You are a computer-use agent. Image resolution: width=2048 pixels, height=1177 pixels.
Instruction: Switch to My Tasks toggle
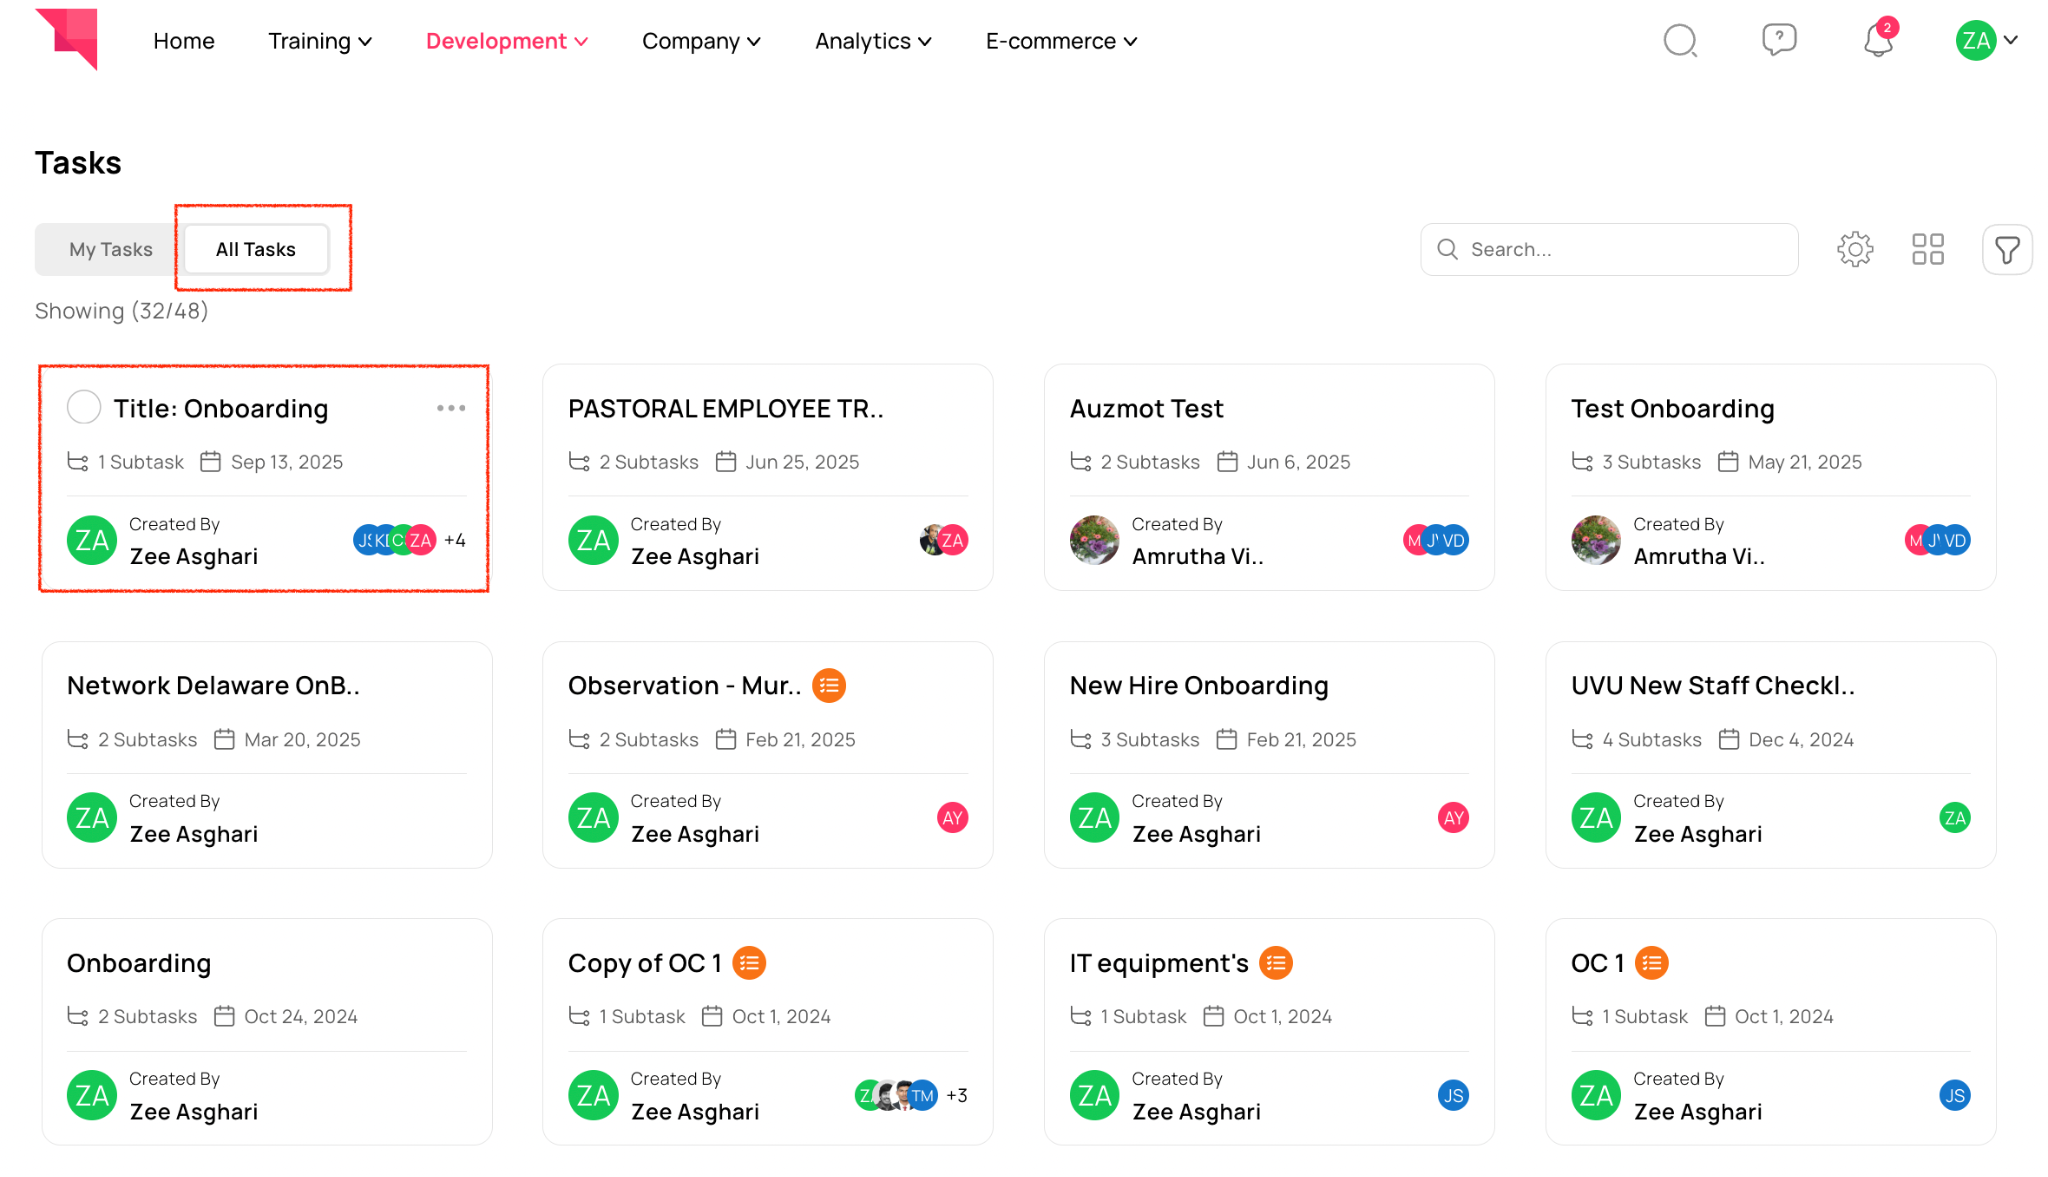[110, 249]
